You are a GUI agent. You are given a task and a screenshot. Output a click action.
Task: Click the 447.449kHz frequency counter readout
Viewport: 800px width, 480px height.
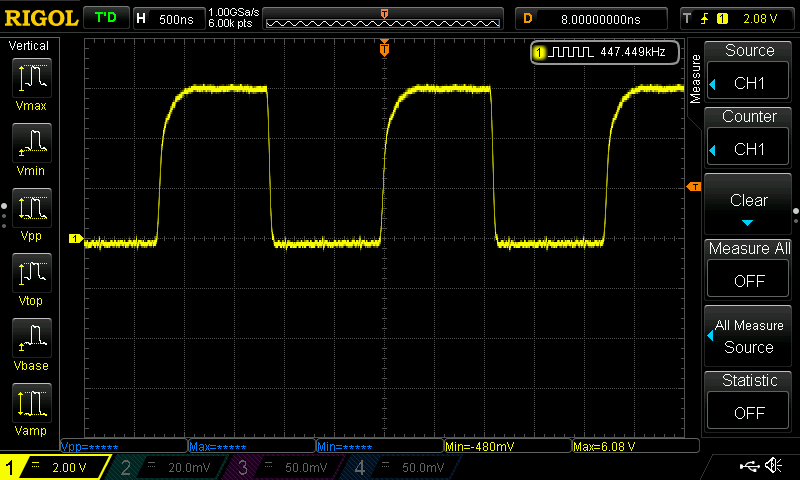click(x=605, y=52)
